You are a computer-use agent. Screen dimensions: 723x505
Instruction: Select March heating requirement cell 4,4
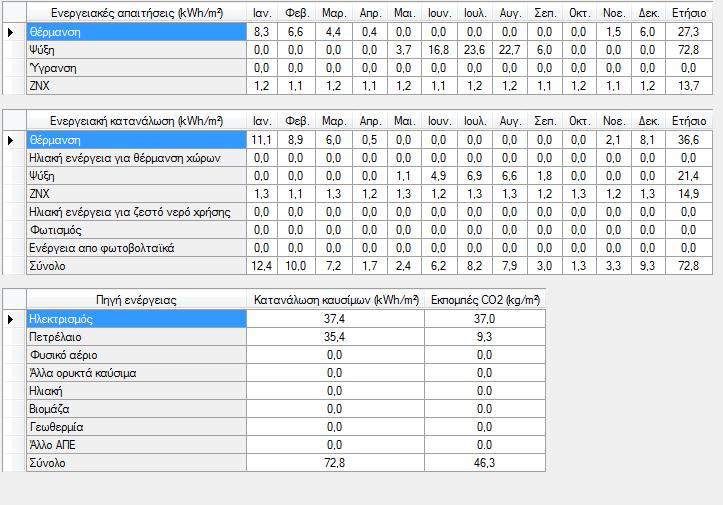pyautogui.click(x=333, y=32)
